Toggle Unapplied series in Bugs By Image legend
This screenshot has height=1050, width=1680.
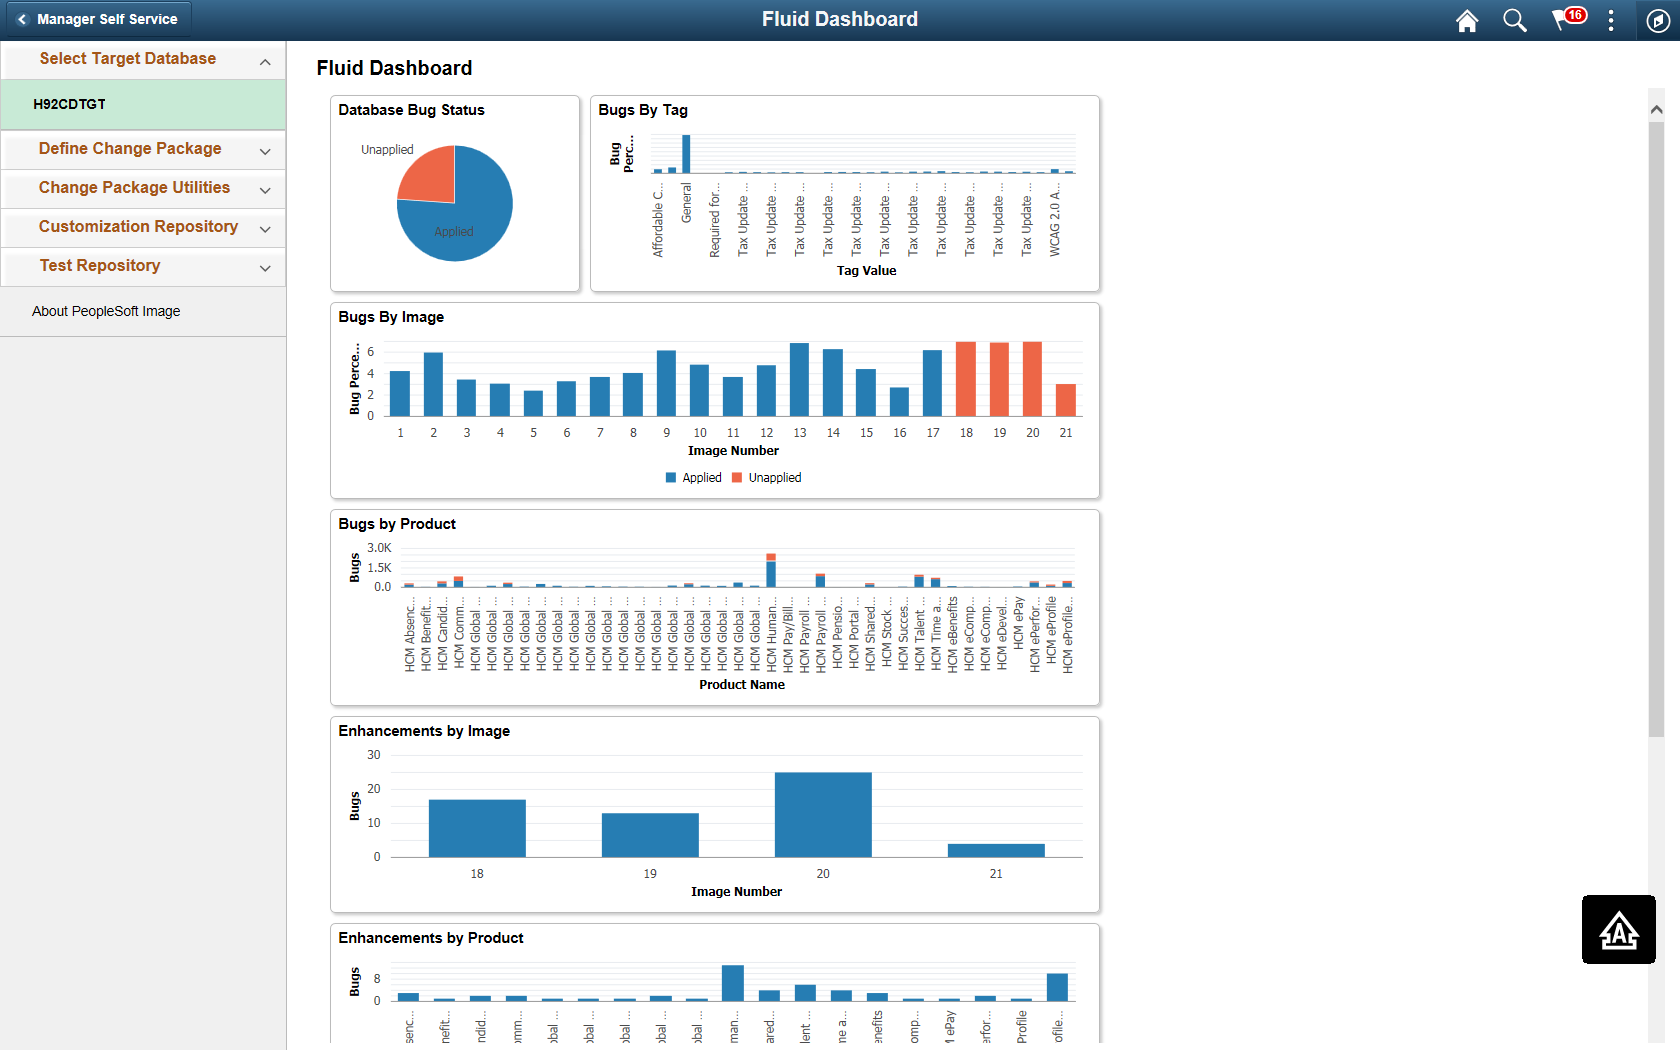point(766,478)
